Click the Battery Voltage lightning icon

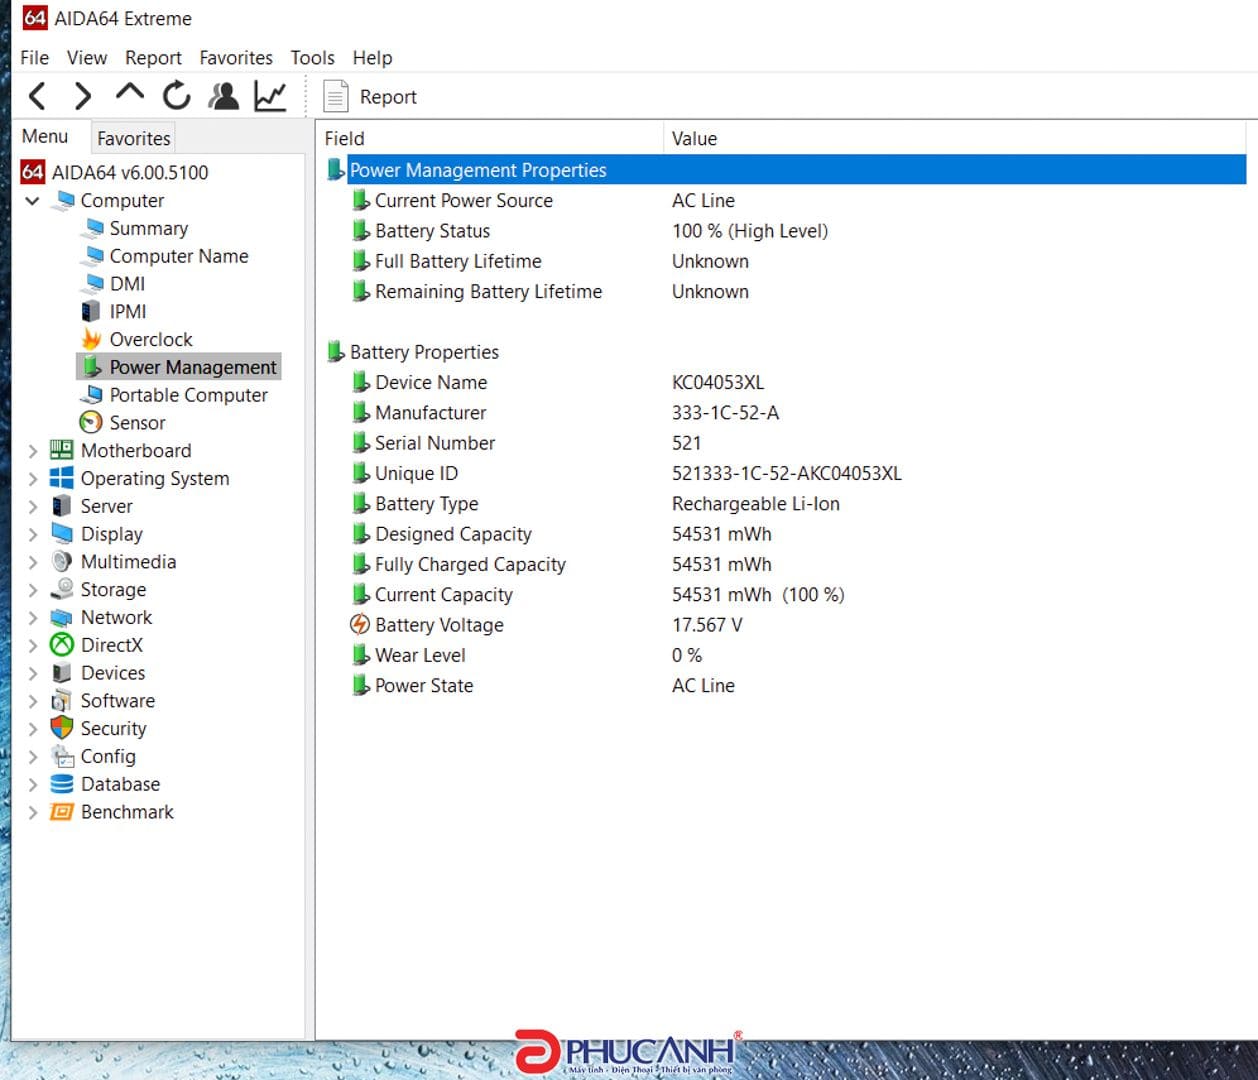(359, 625)
